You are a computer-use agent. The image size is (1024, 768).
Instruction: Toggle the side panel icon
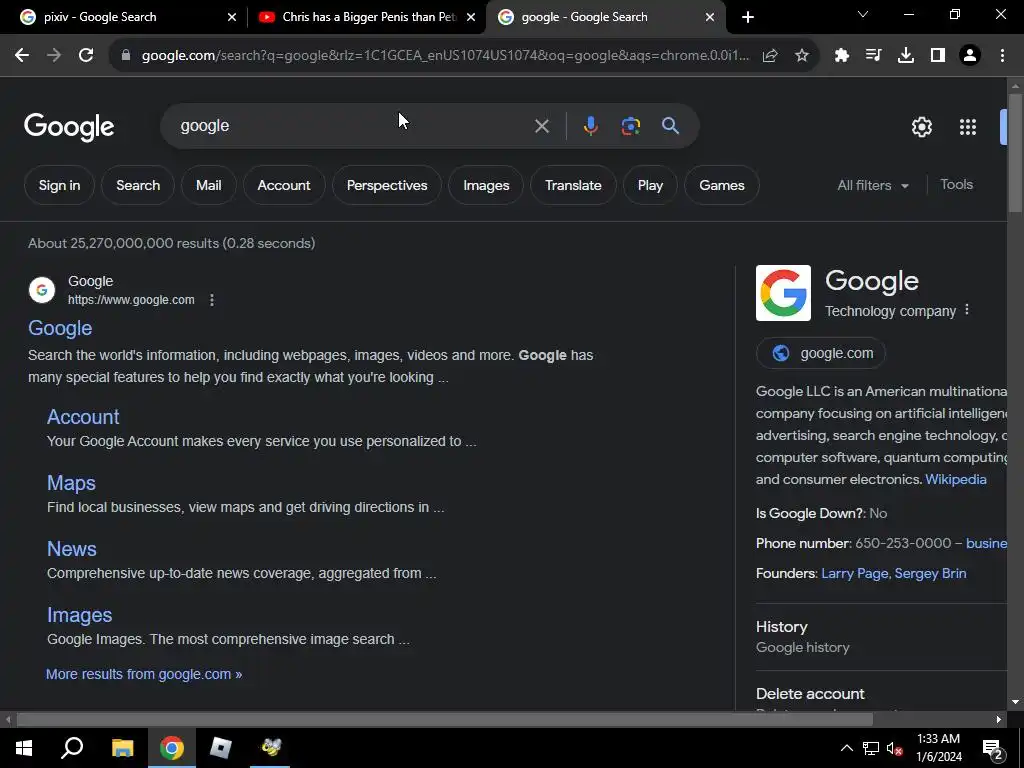click(938, 56)
